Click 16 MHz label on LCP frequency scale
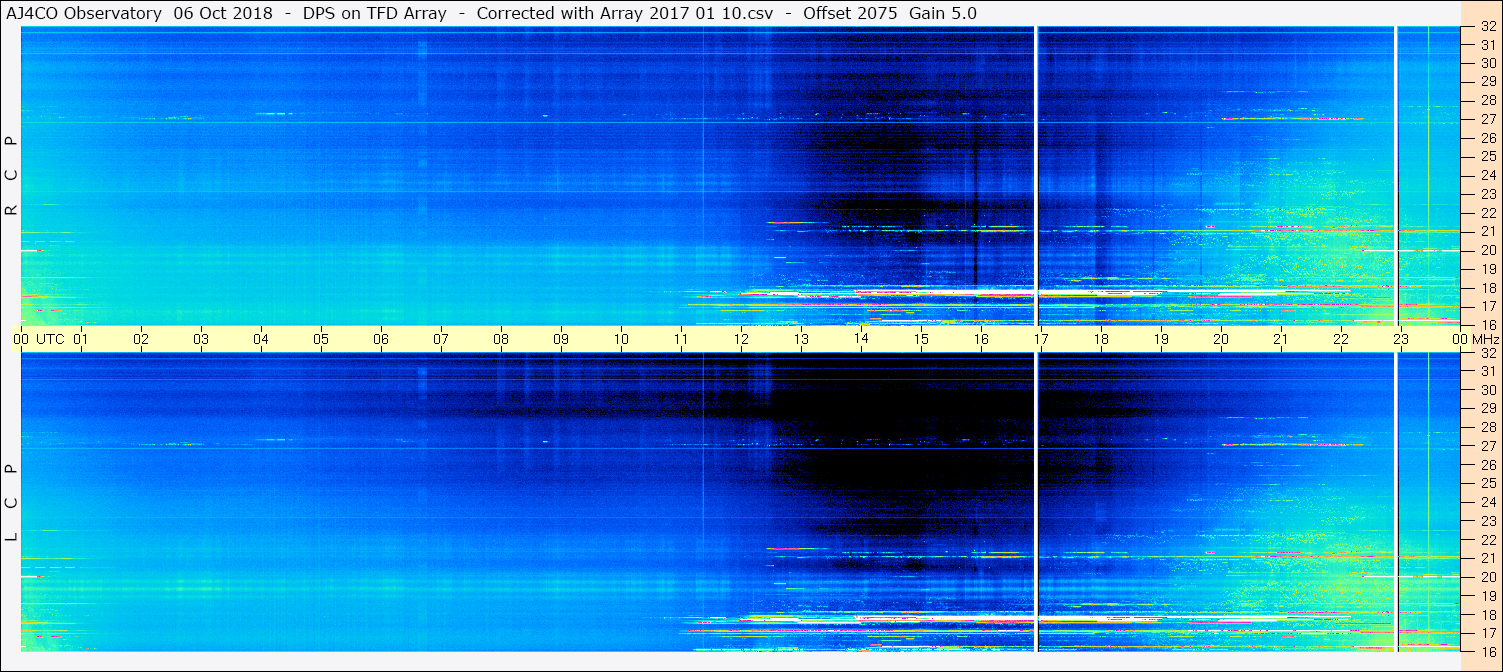 1488,651
